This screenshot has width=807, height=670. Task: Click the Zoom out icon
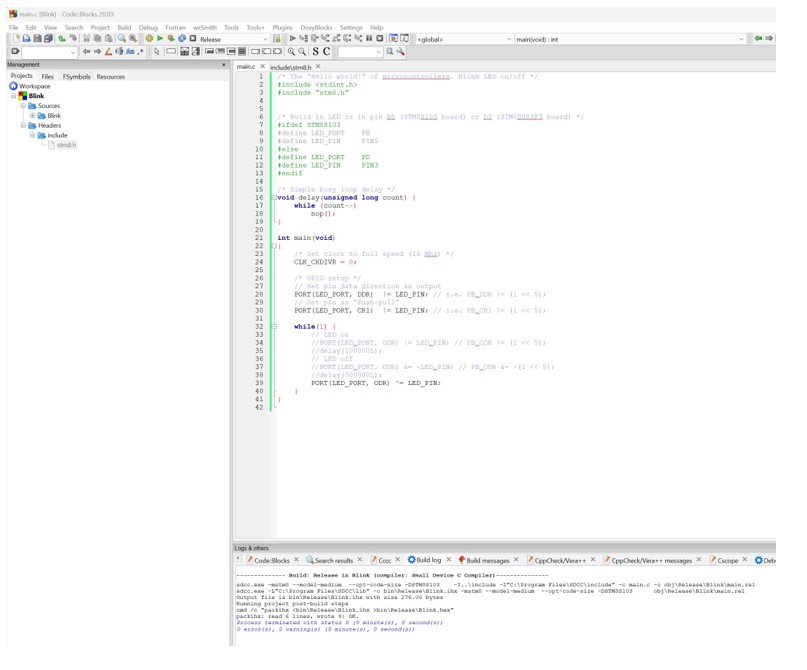[302, 51]
